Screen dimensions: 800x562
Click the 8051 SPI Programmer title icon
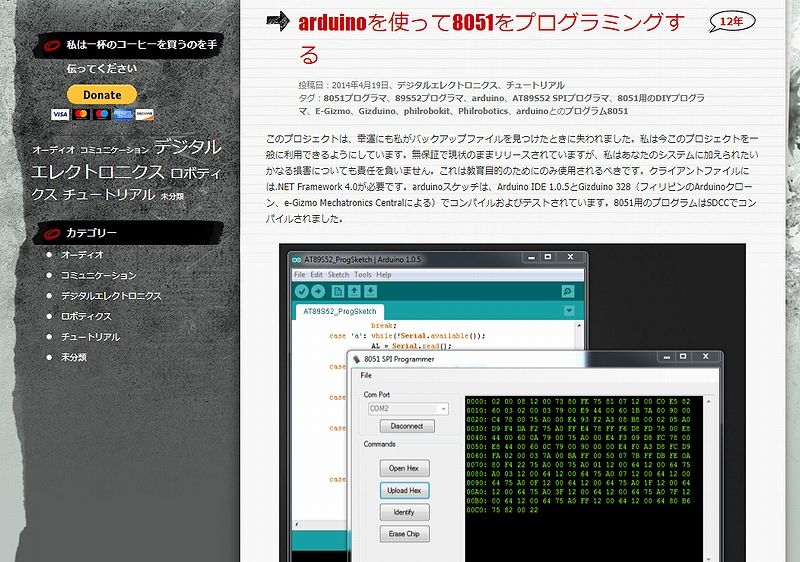coord(357,360)
